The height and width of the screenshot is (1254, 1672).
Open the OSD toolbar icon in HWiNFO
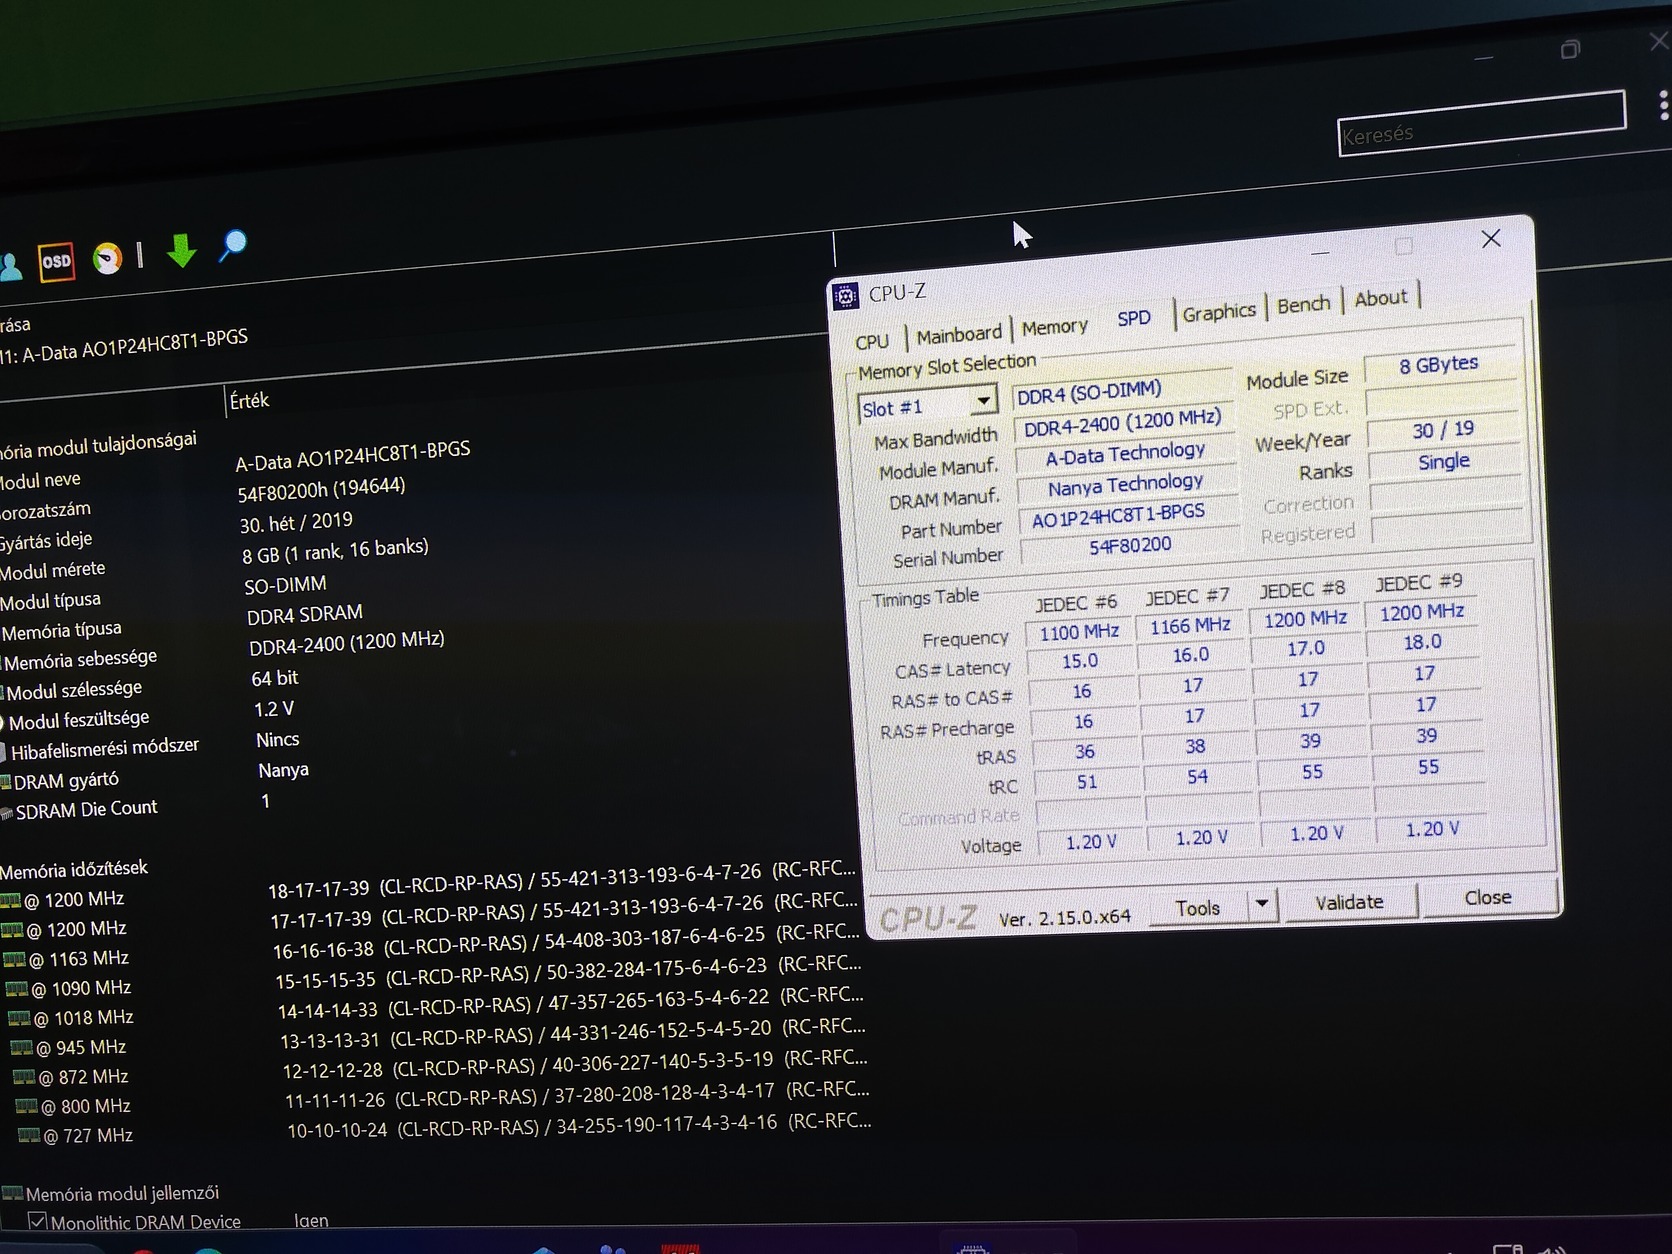click(x=56, y=262)
